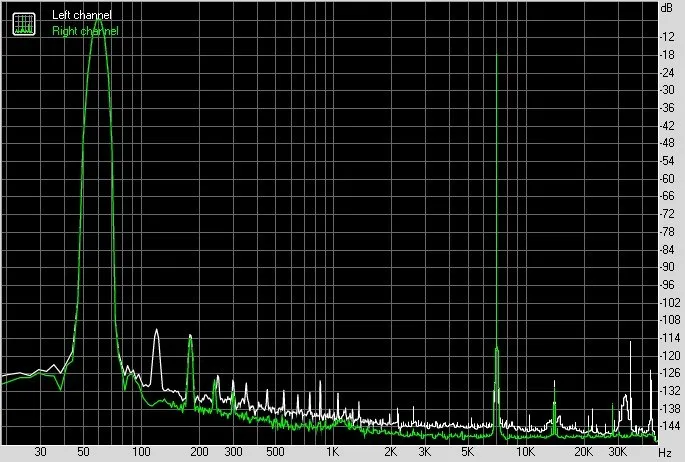Click the green spike near 14 kHz
Viewport: 685px width, 462px height.
click(554, 389)
